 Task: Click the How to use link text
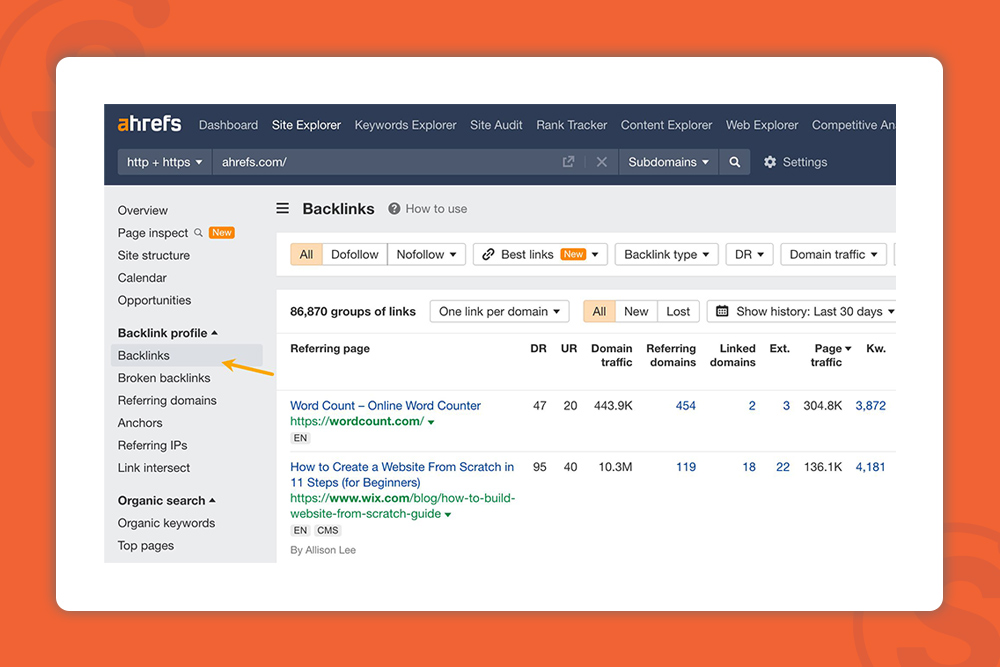tap(436, 209)
